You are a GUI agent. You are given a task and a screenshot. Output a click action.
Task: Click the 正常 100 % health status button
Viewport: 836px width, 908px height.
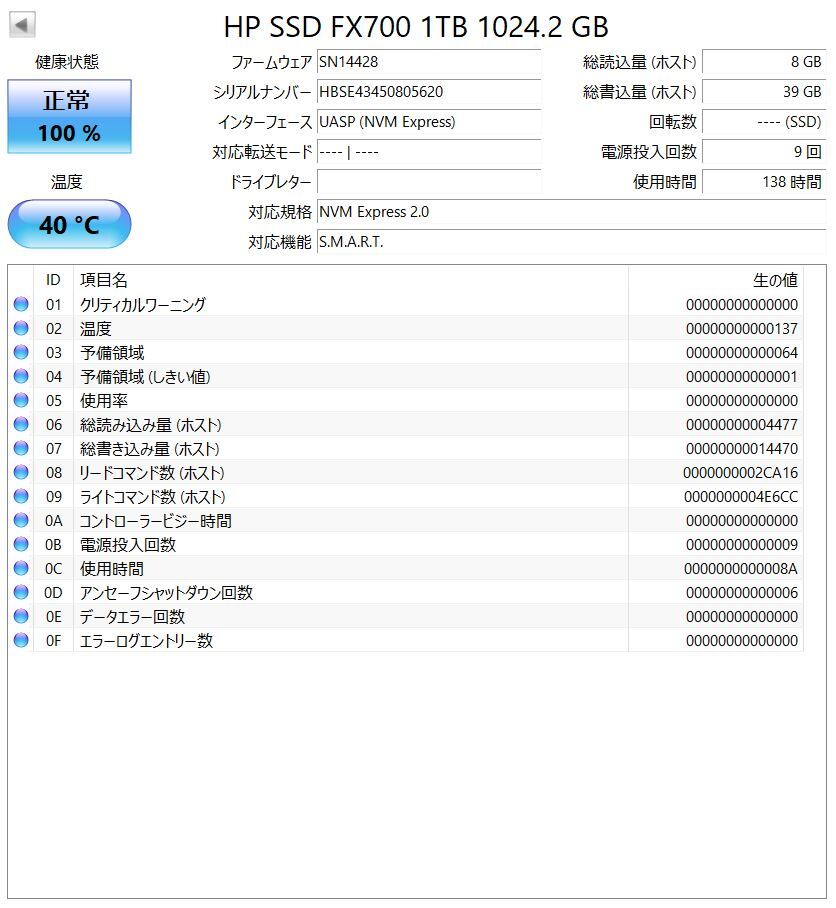(x=69, y=116)
